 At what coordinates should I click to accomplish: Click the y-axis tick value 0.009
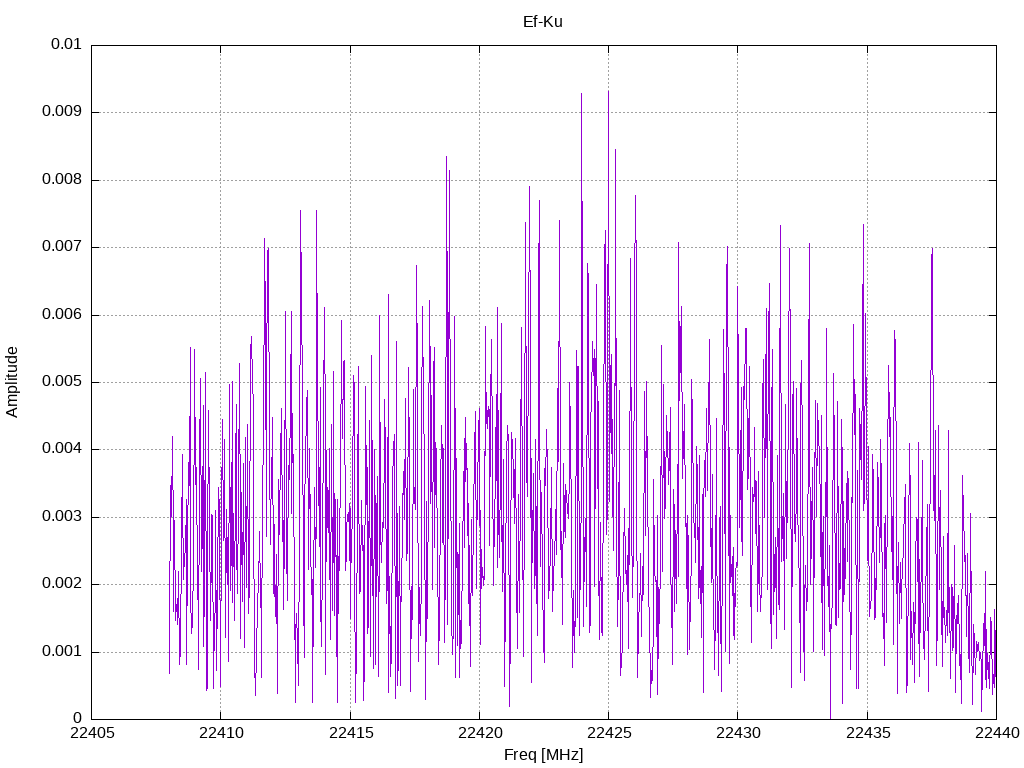62,111
